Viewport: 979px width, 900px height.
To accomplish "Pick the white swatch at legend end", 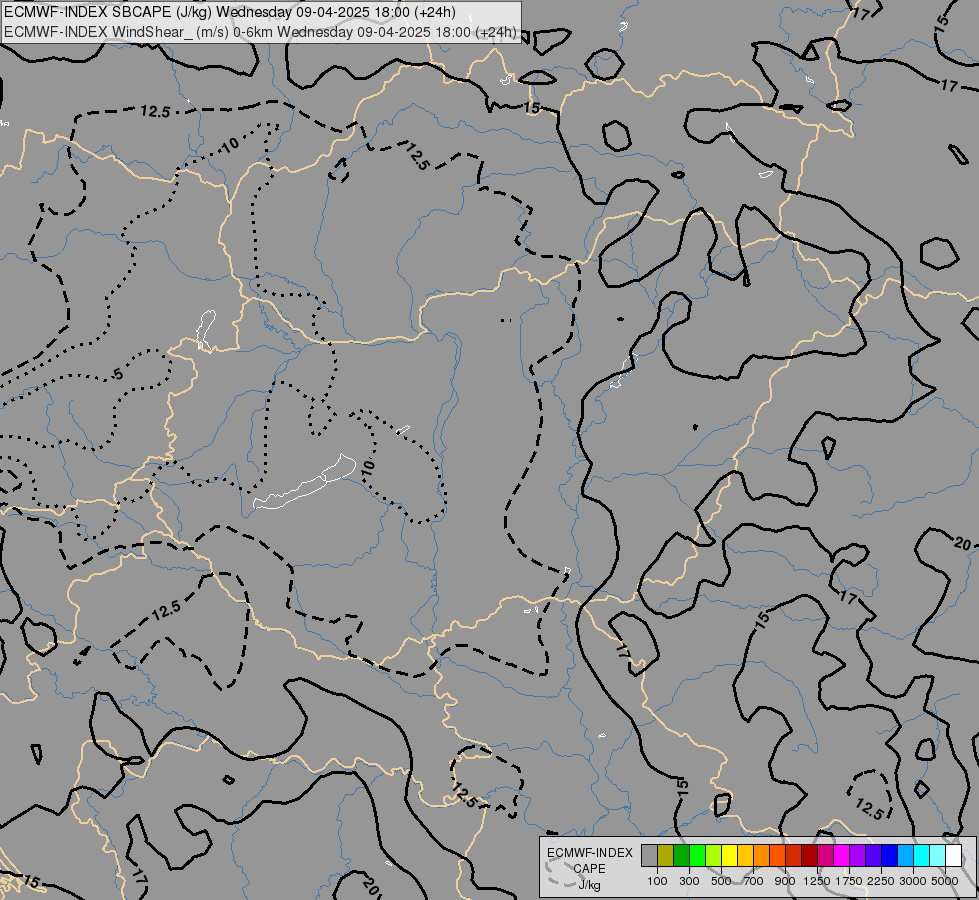I will [953, 856].
